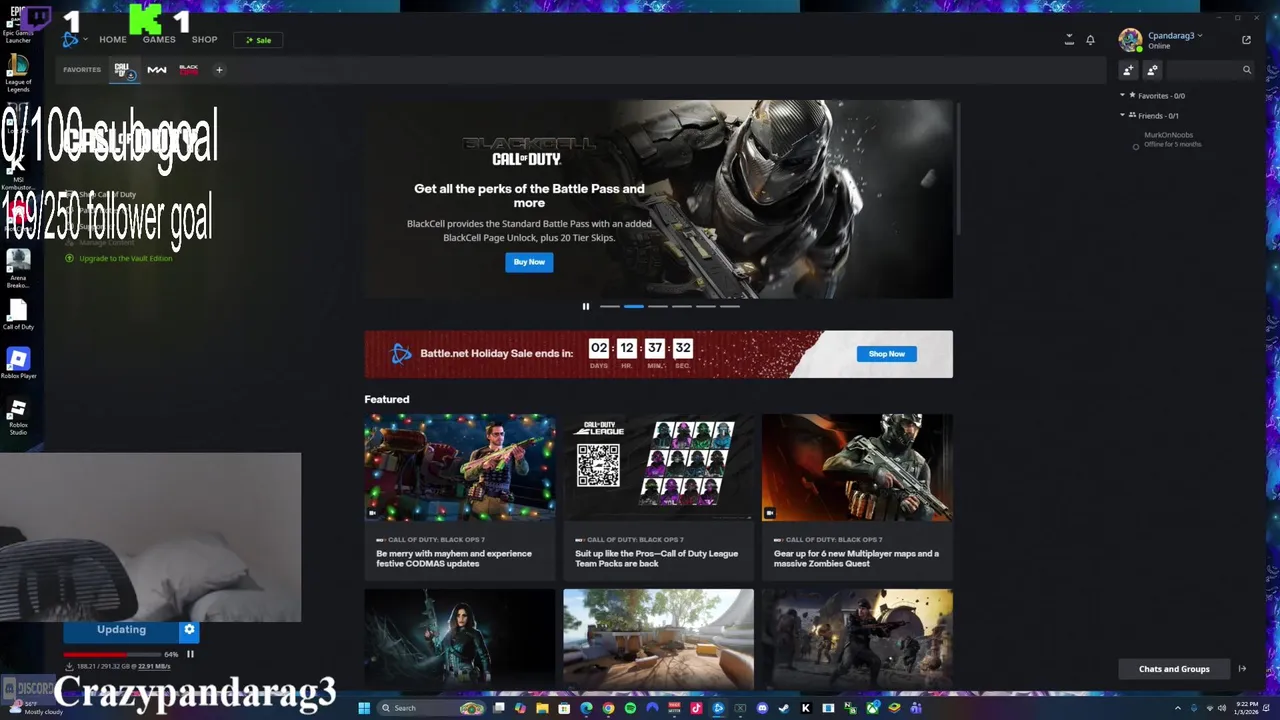
Task: Open the outdoor map thumbnail in bottom row
Action: [x=658, y=638]
